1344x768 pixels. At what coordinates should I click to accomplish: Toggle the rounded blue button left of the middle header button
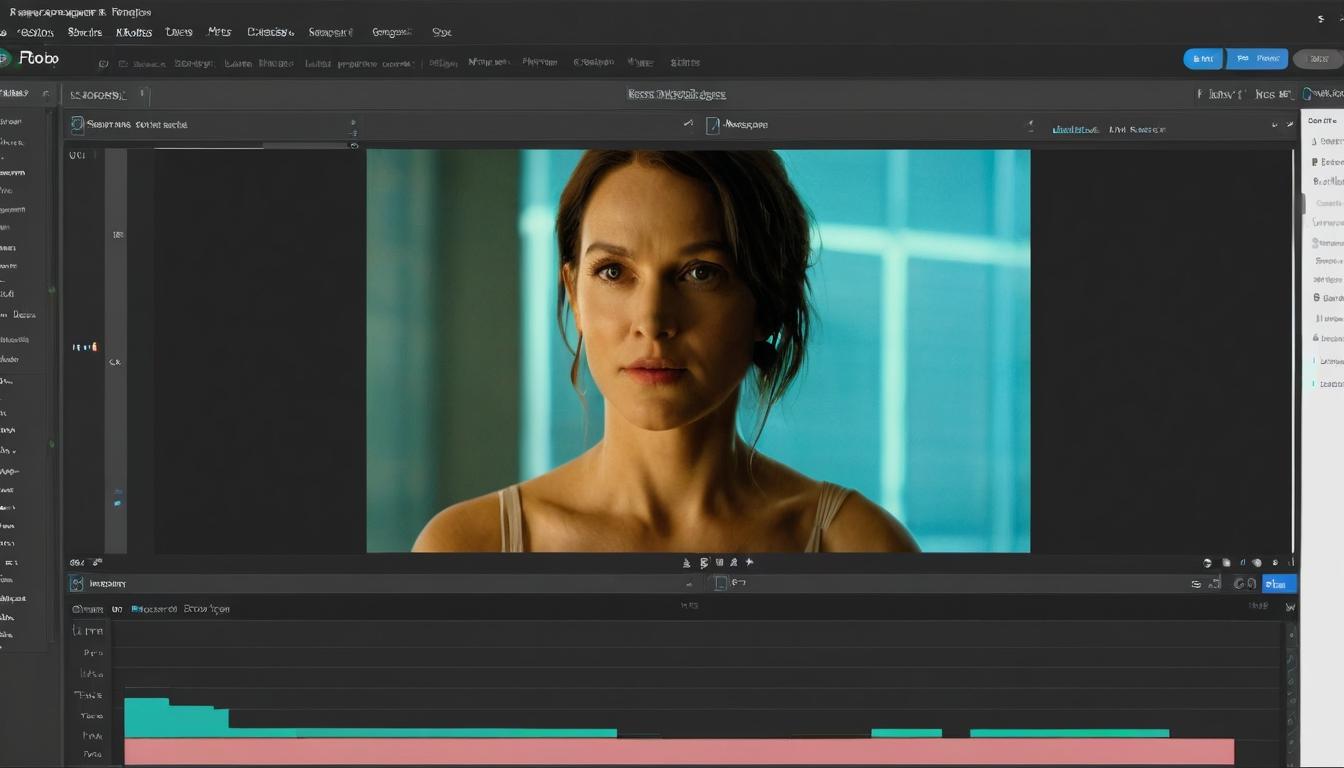coord(1203,59)
